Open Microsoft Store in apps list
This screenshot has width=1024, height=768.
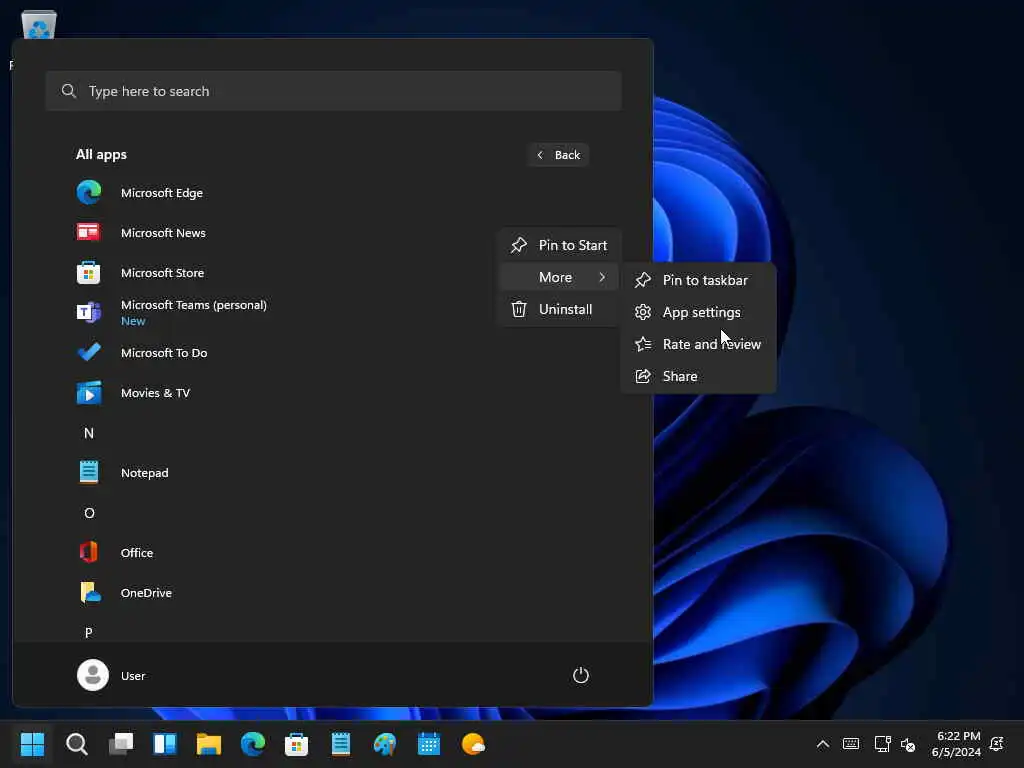point(332,272)
